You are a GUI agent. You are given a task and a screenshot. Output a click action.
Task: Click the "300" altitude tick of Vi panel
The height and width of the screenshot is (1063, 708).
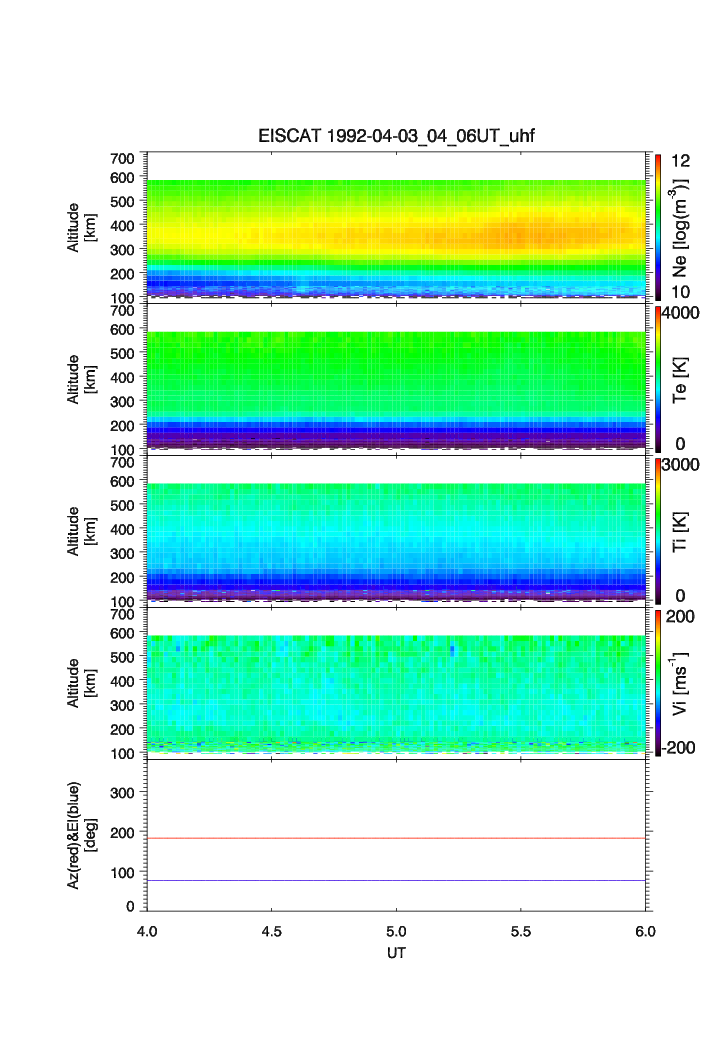tap(122, 705)
